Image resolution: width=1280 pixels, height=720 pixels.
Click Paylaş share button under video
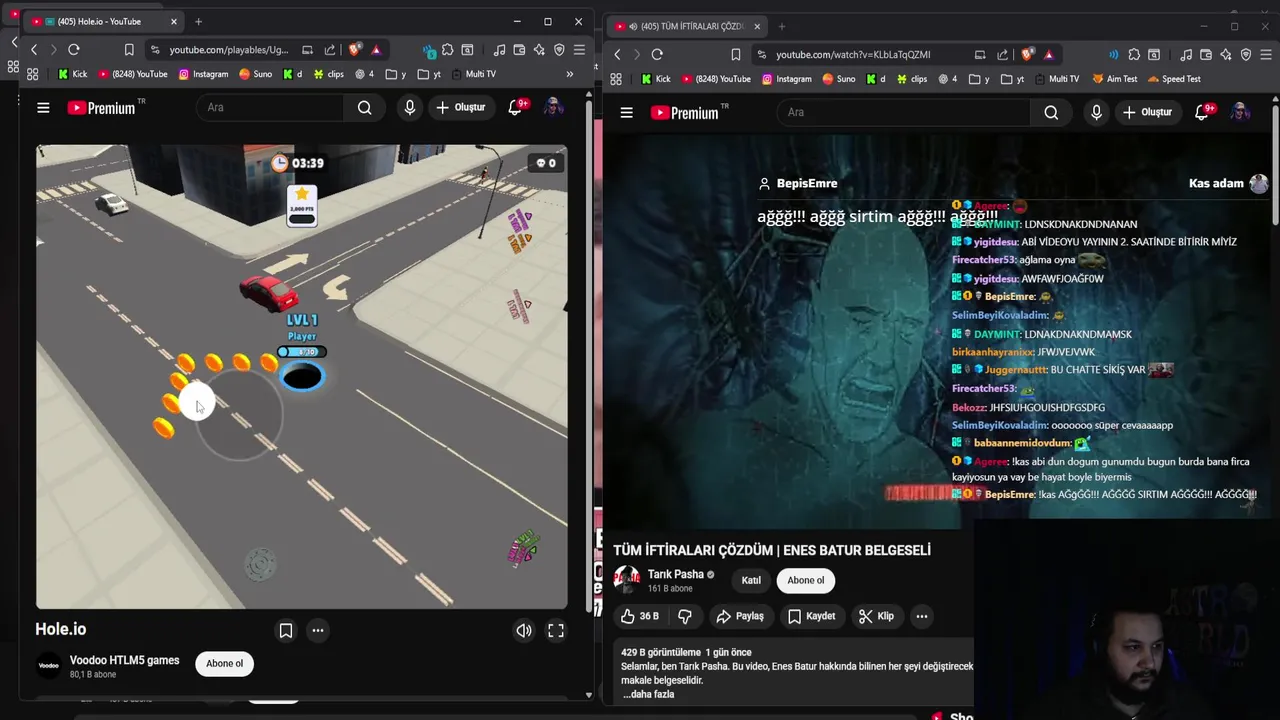pos(740,616)
